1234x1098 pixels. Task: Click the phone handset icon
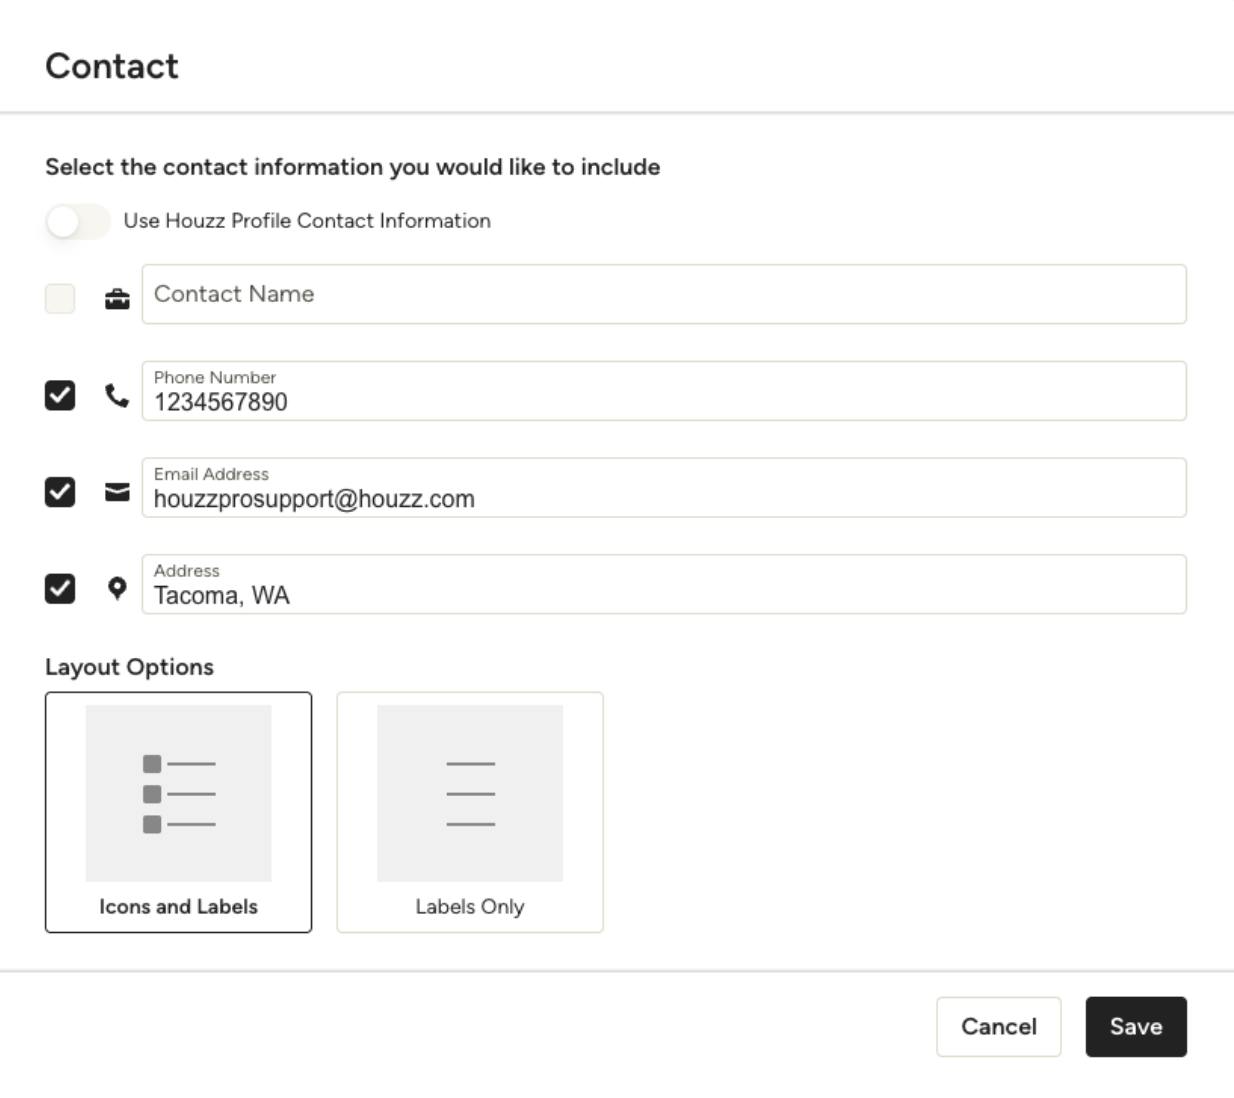(117, 396)
